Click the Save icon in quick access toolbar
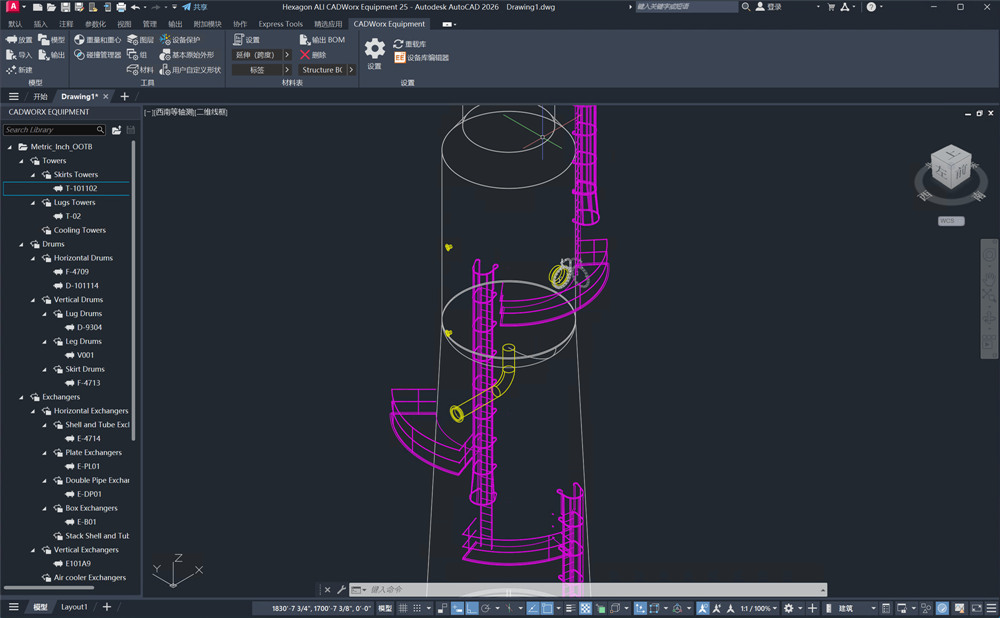 [x=65, y=7]
